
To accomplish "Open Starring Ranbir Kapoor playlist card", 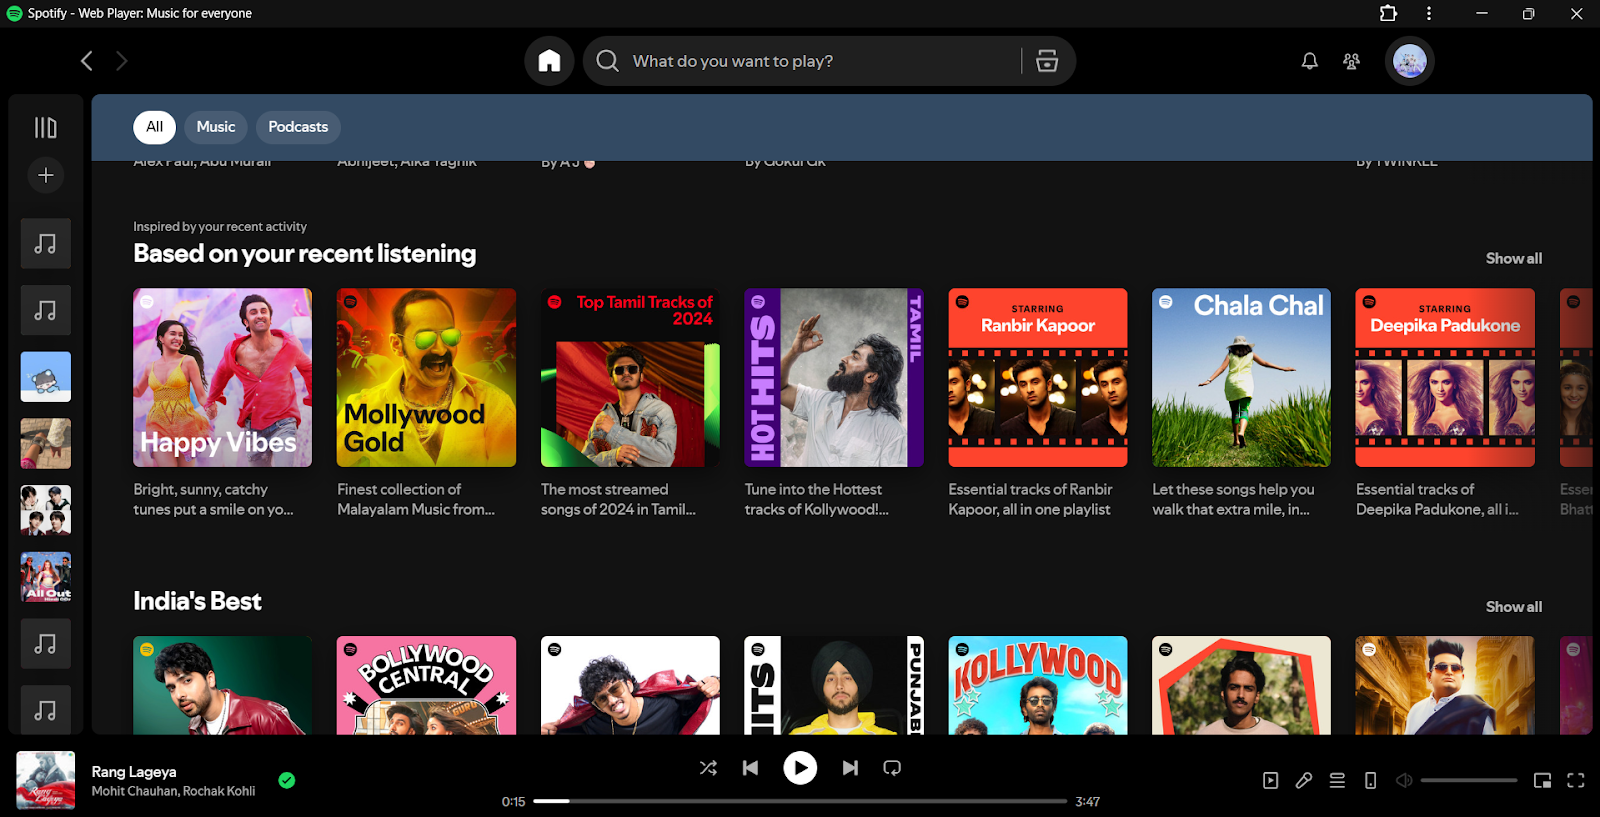I will [x=1038, y=405].
